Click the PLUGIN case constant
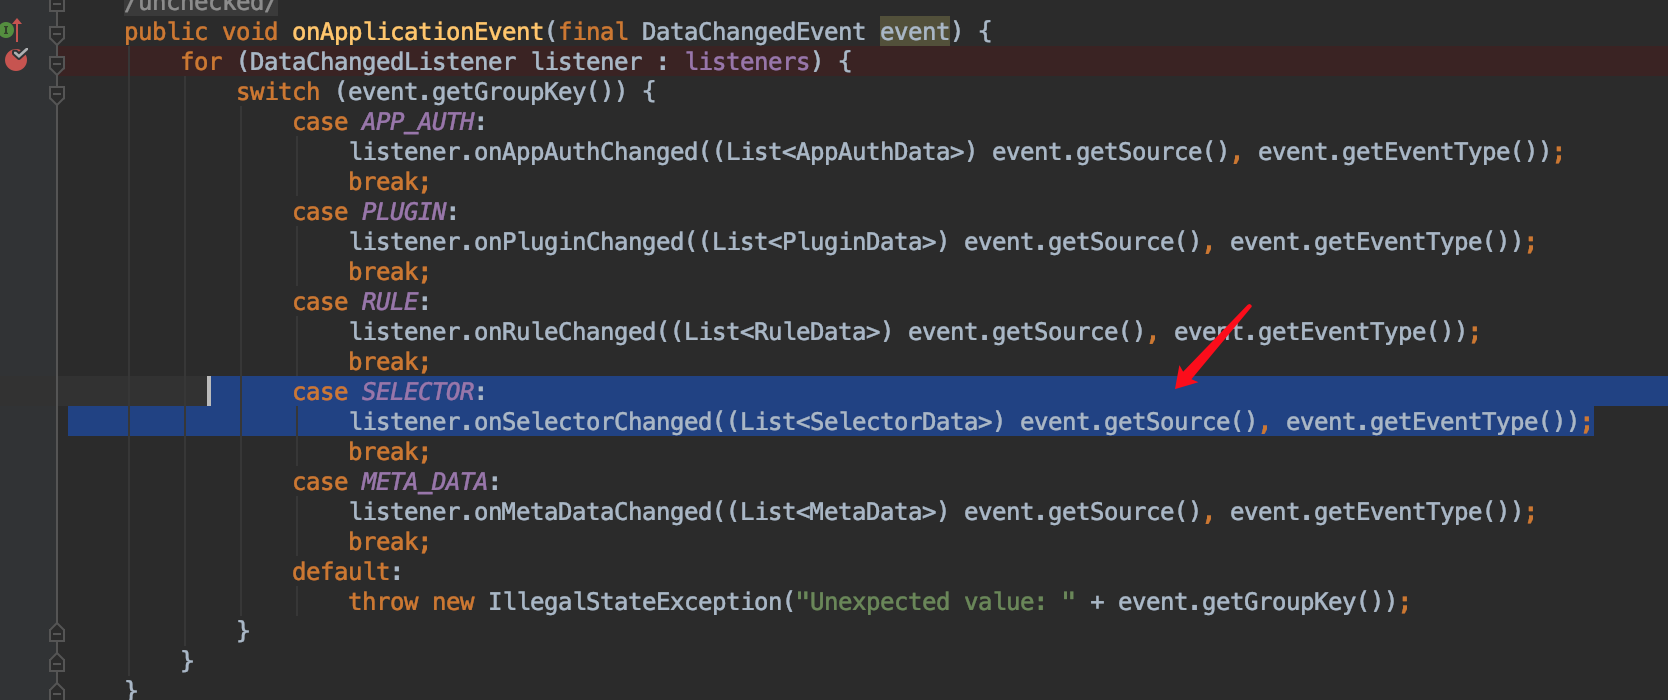Viewport: 1668px width, 700px height. [x=404, y=212]
